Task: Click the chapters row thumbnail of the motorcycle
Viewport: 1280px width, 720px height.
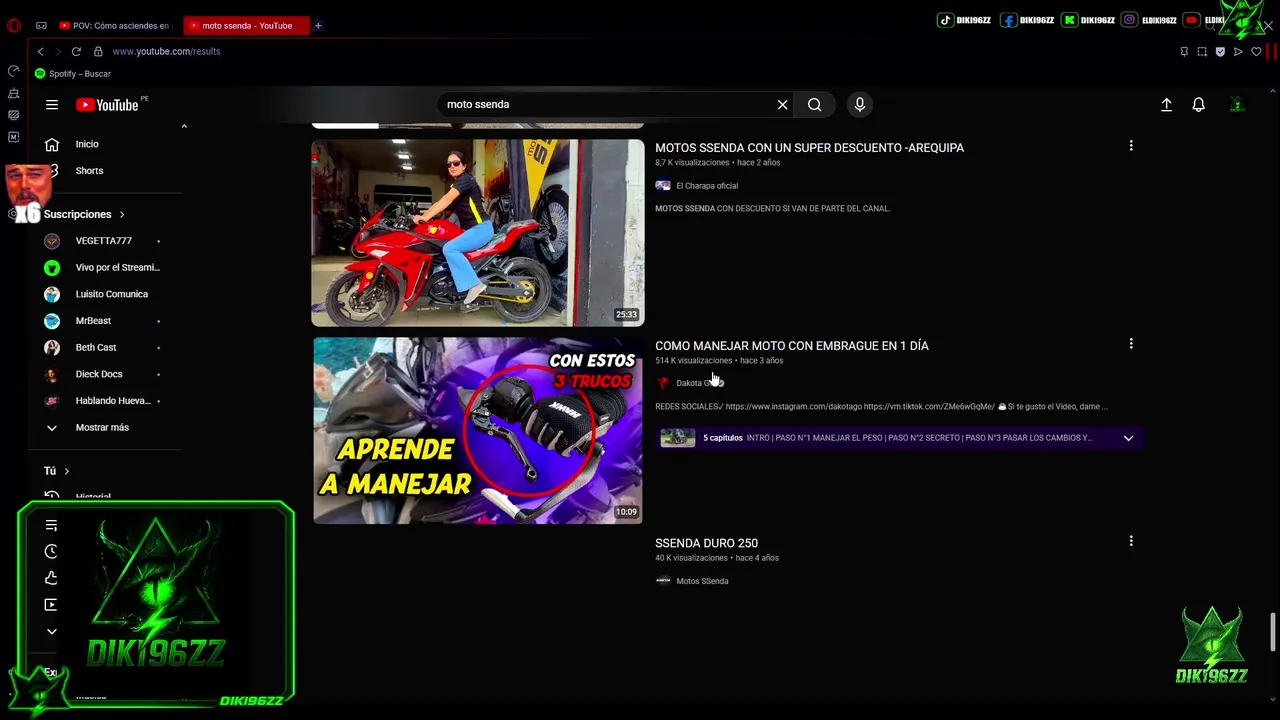Action: tap(677, 438)
